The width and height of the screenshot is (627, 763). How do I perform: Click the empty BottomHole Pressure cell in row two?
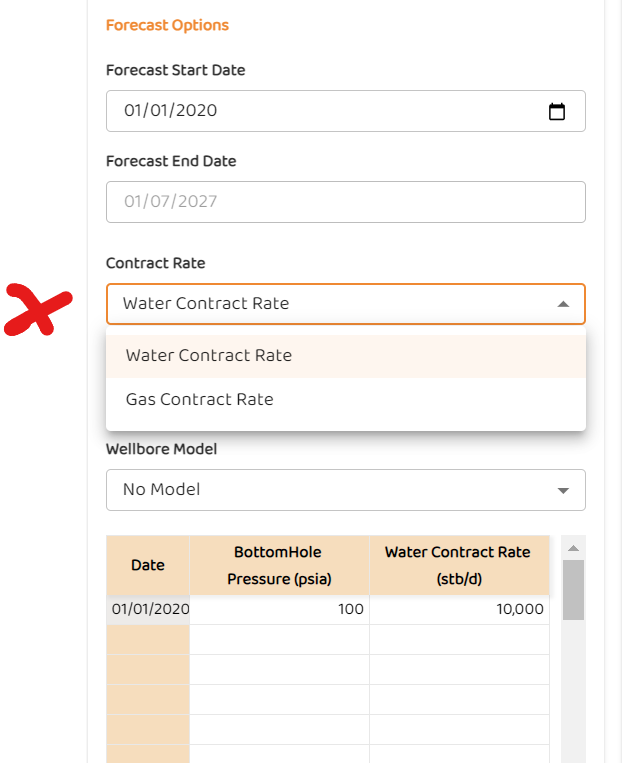[279, 639]
